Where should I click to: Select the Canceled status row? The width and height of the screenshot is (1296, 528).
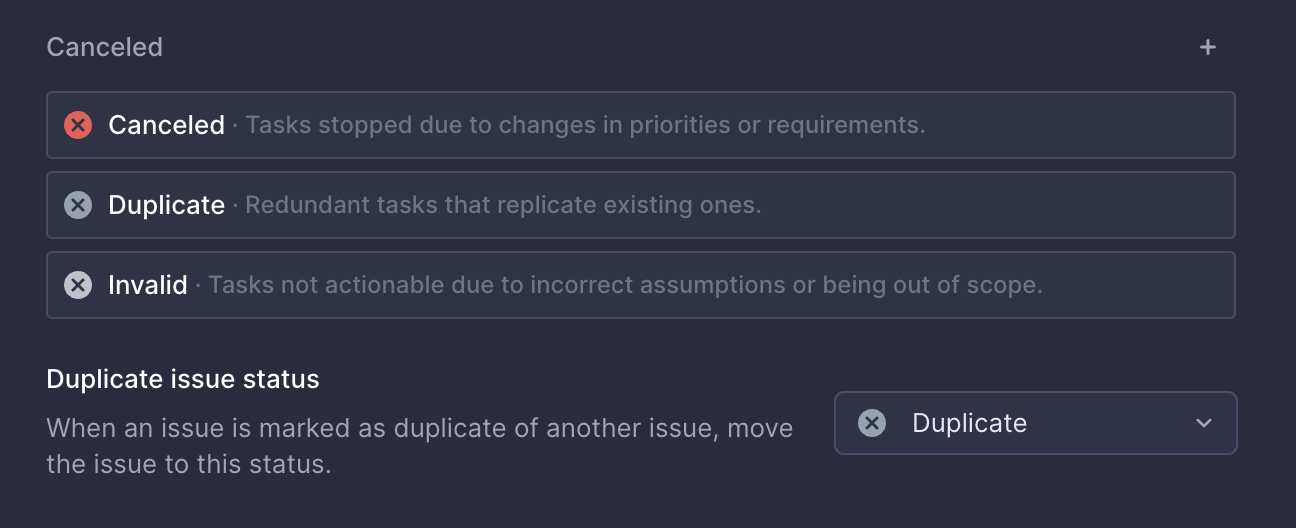point(641,125)
